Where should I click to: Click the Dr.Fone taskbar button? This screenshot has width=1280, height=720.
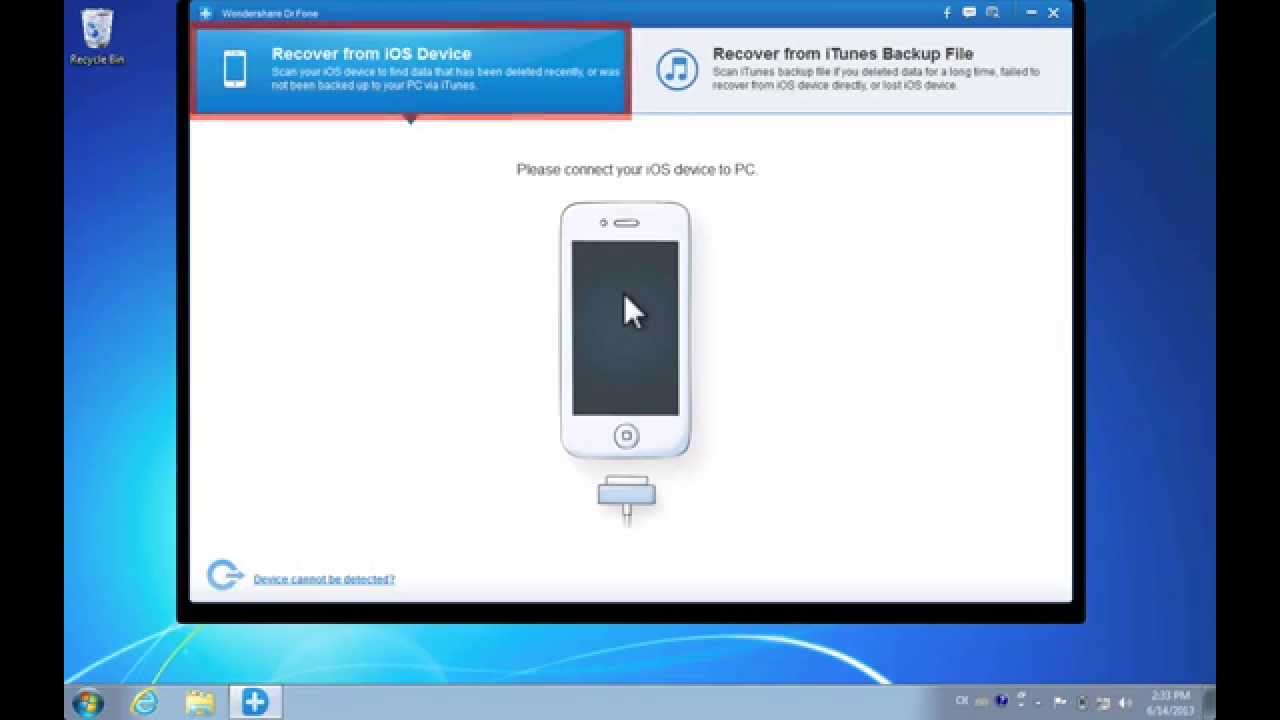pyautogui.click(x=255, y=702)
